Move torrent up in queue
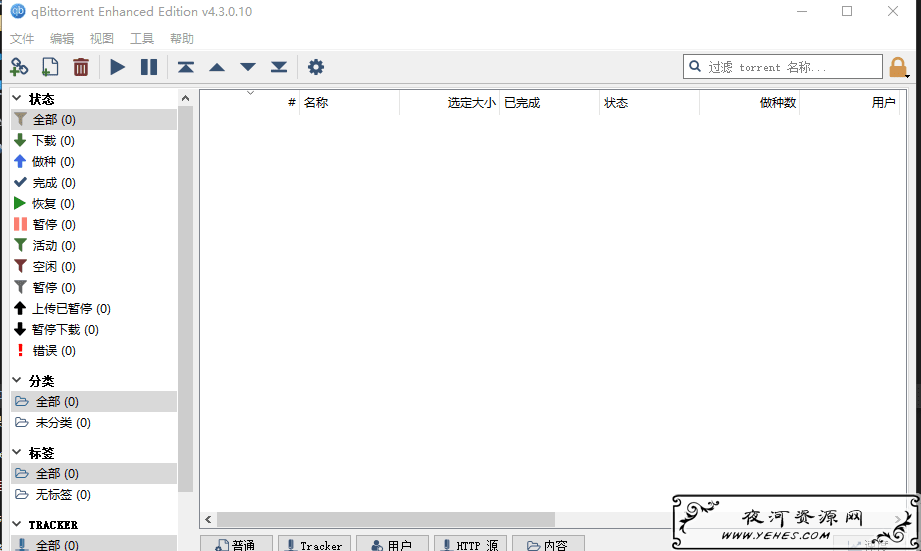This screenshot has width=921, height=551. pos(217,67)
